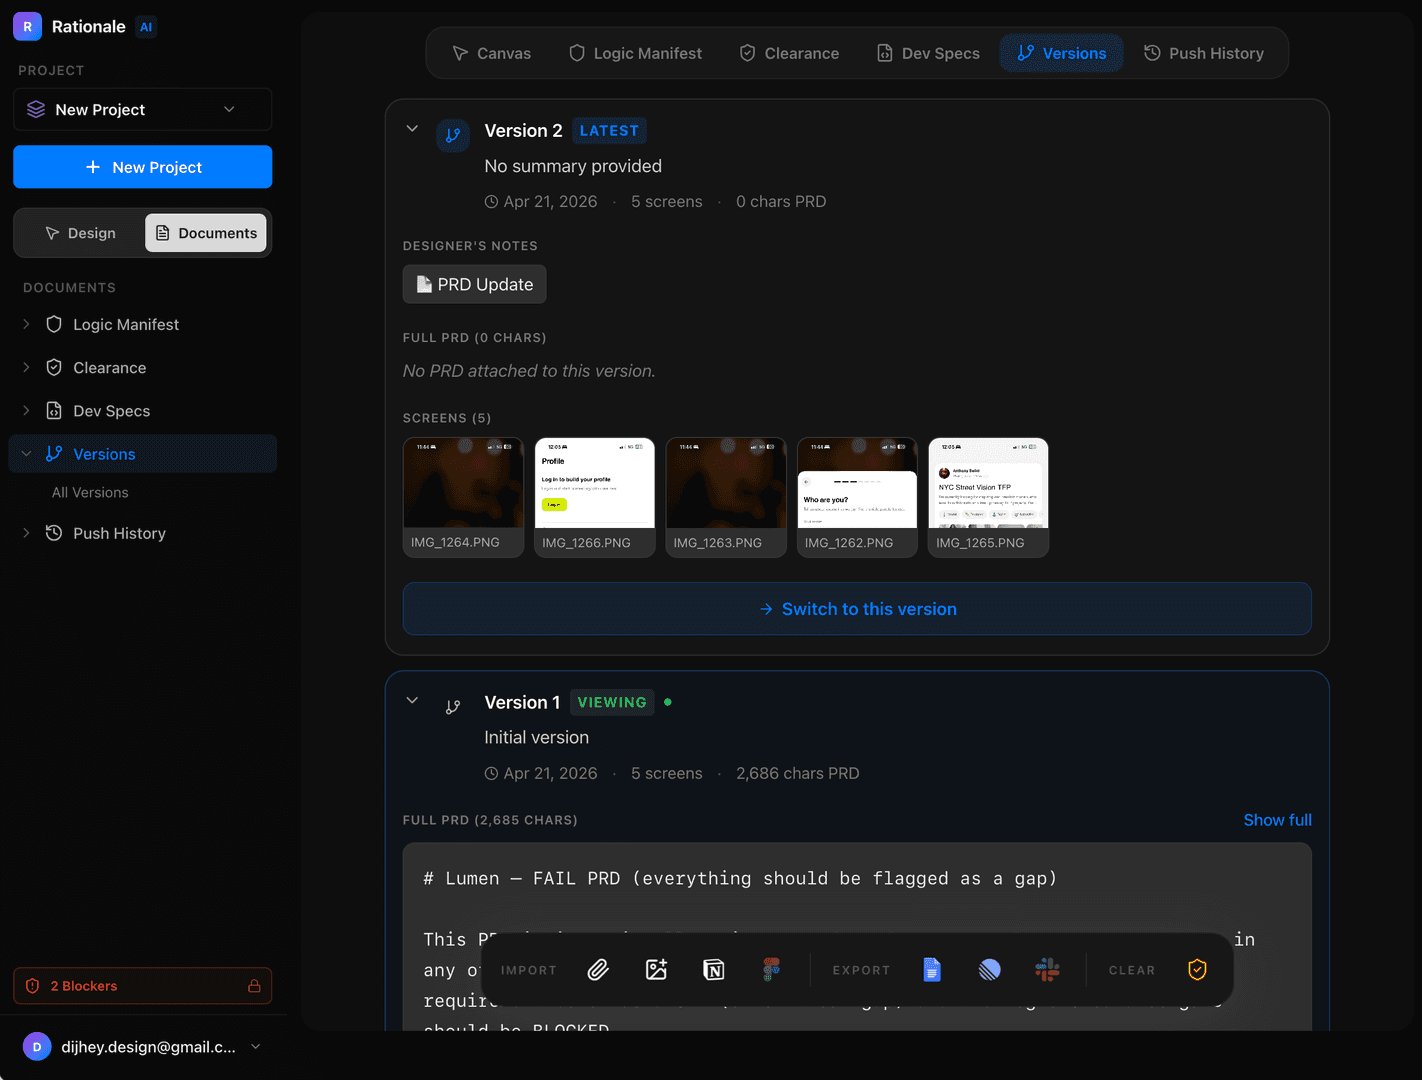Expand Dev Specs in sidebar
Screen dimensions: 1422x1080
click(x=26, y=411)
